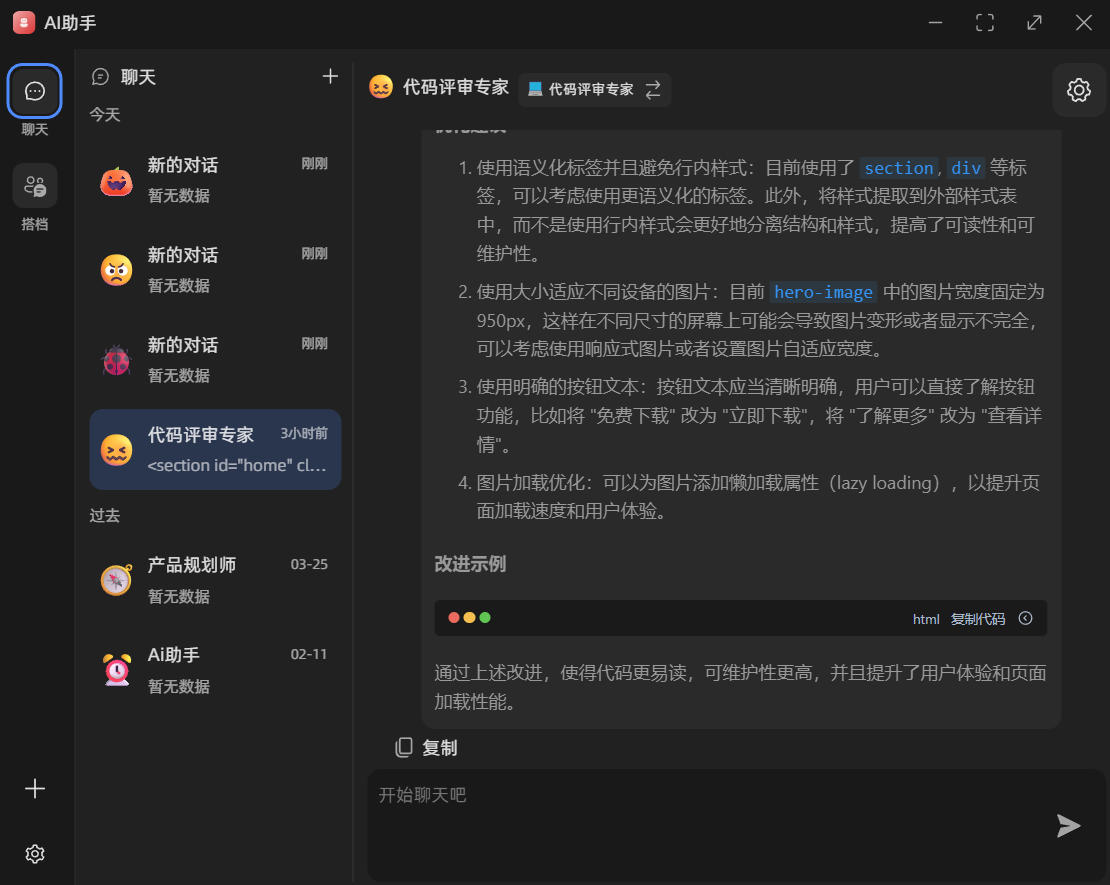Screen dimensions: 1110x885
Task: Open the 搭档 panel from the sidebar
Action: (x=34, y=185)
